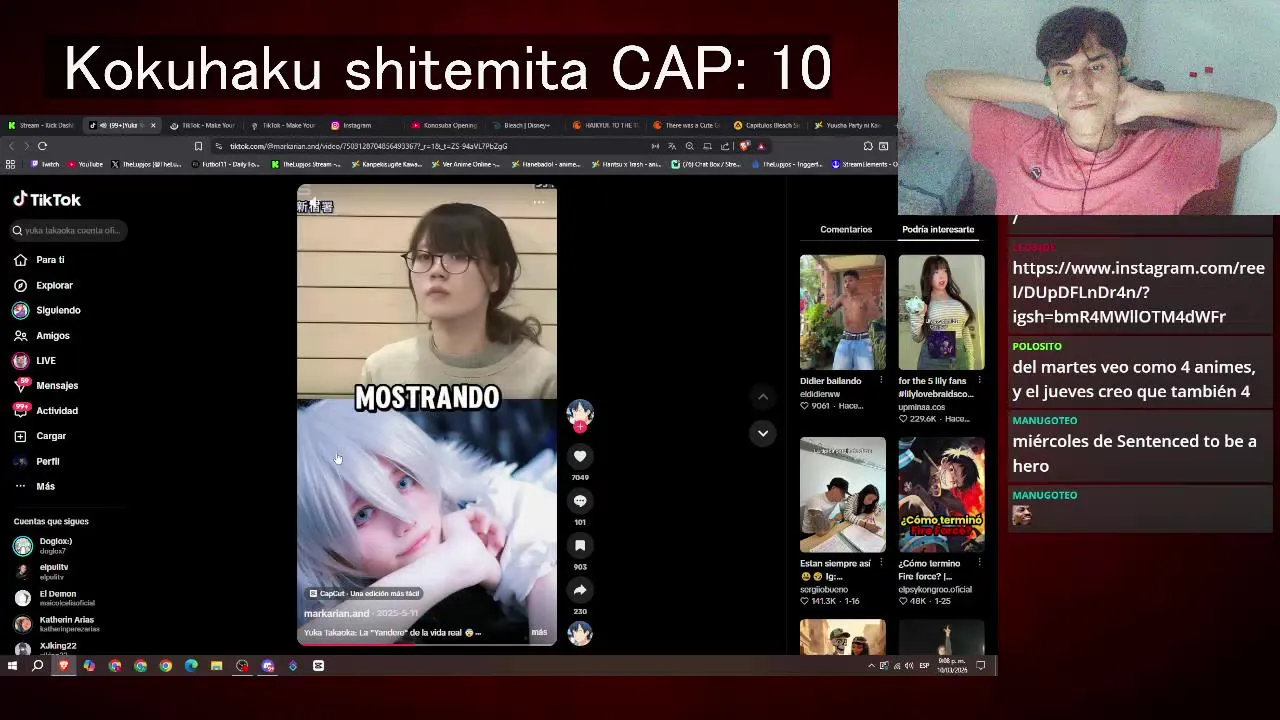This screenshot has width=1280, height=720.
Task: Switch to Podría interesarte tab
Action: (x=938, y=229)
